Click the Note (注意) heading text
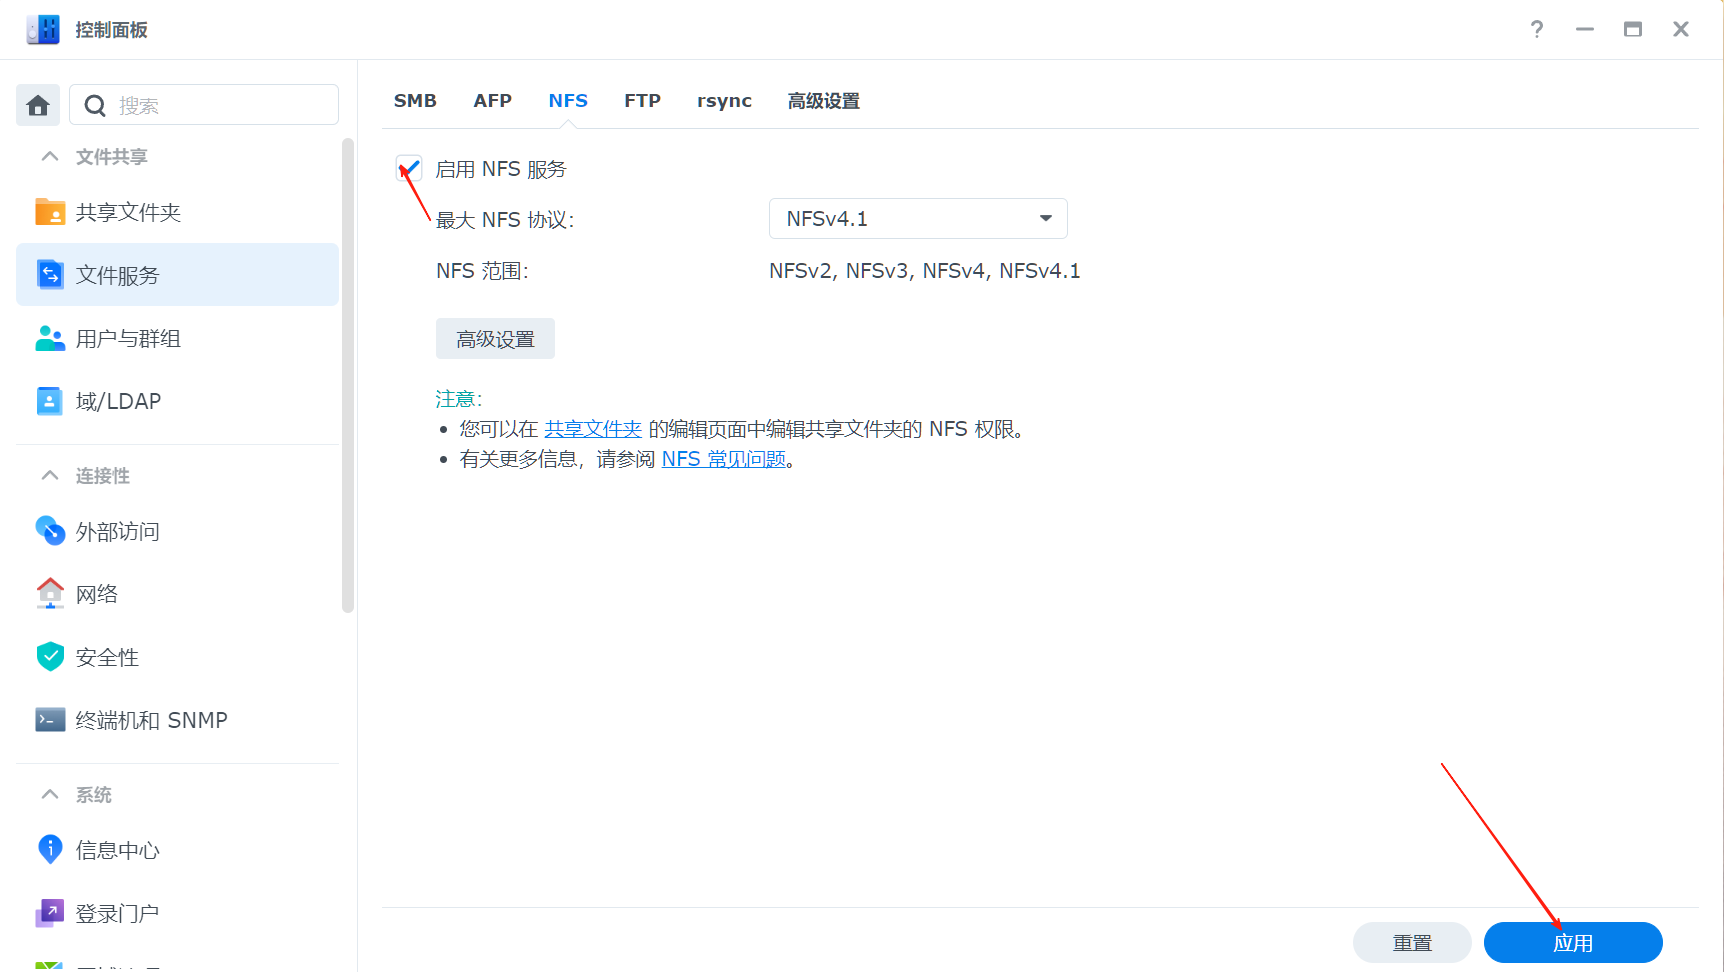Viewport: 1724px width, 972px height. [x=459, y=399]
